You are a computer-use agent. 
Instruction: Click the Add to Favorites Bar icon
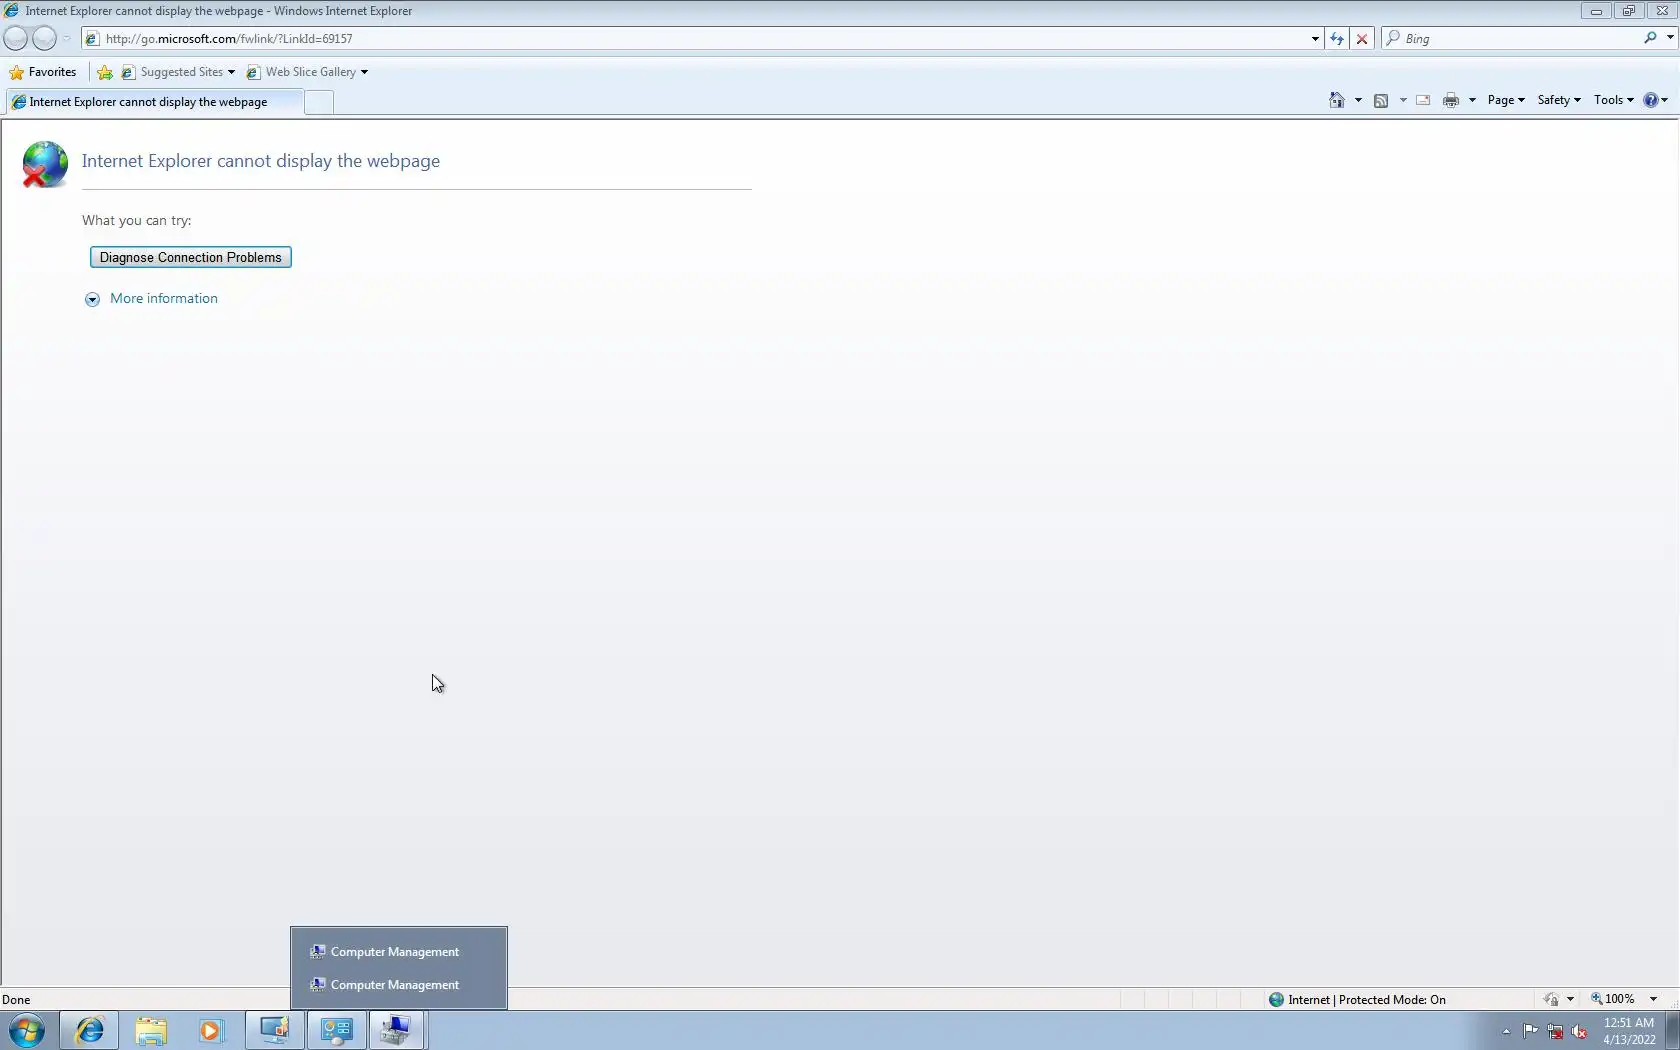tap(105, 72)
